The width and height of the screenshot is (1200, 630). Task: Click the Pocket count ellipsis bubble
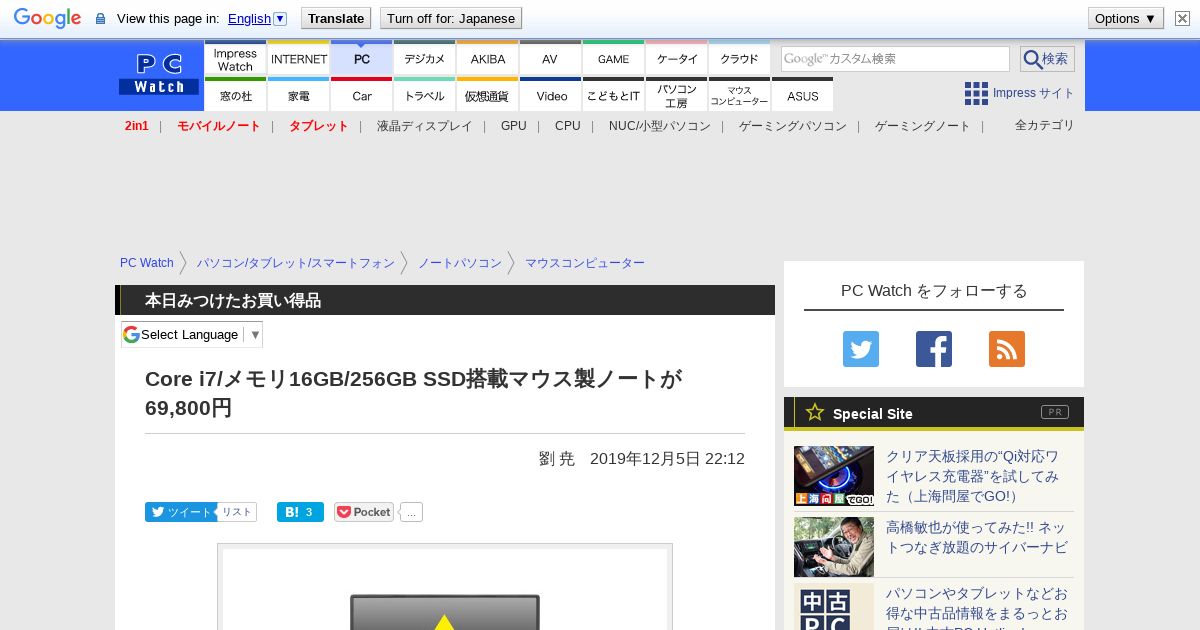pos(411,512)
